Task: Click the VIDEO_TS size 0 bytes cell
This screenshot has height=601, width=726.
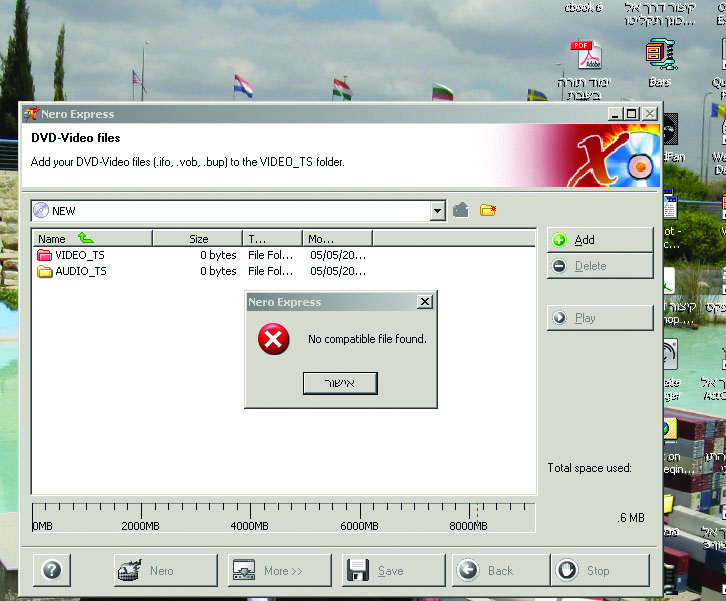Action: click(218, 255)
